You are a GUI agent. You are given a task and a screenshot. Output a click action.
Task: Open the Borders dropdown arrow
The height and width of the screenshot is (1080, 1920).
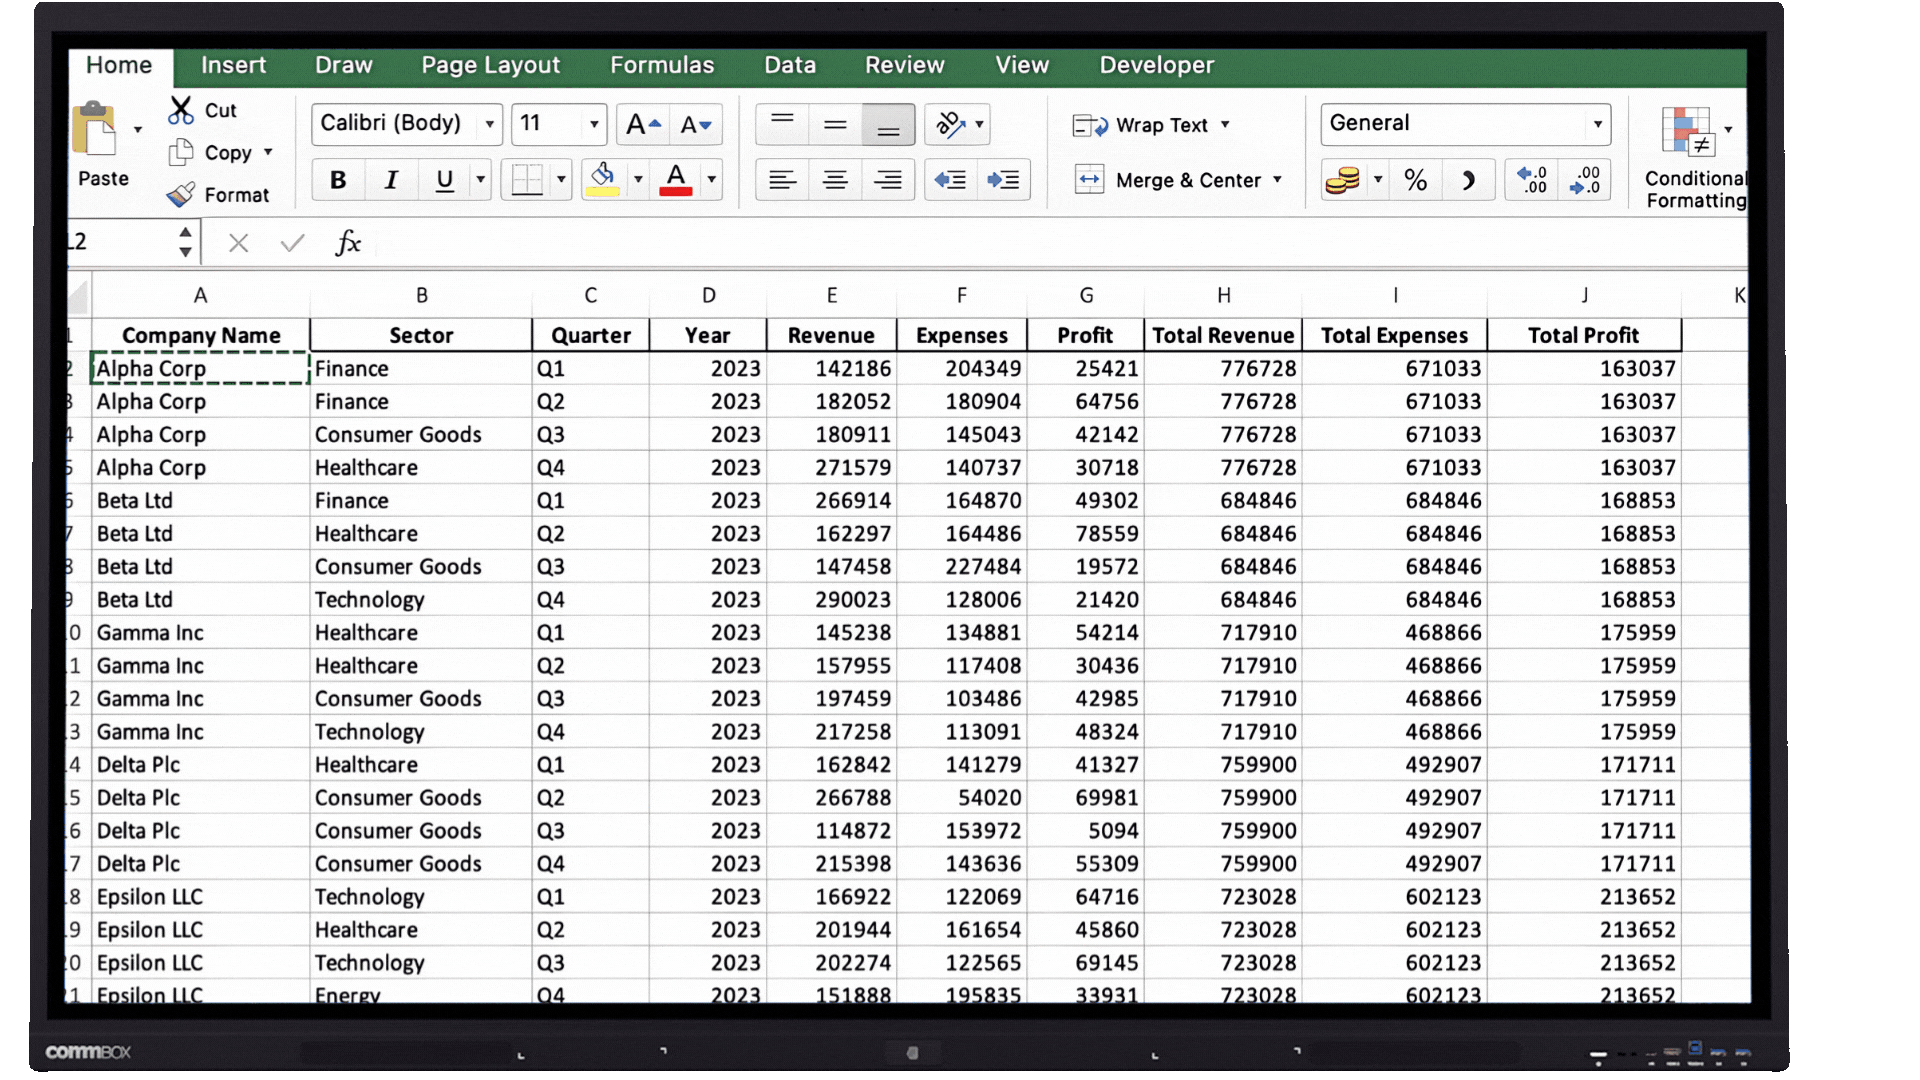(x=561, y=180)
